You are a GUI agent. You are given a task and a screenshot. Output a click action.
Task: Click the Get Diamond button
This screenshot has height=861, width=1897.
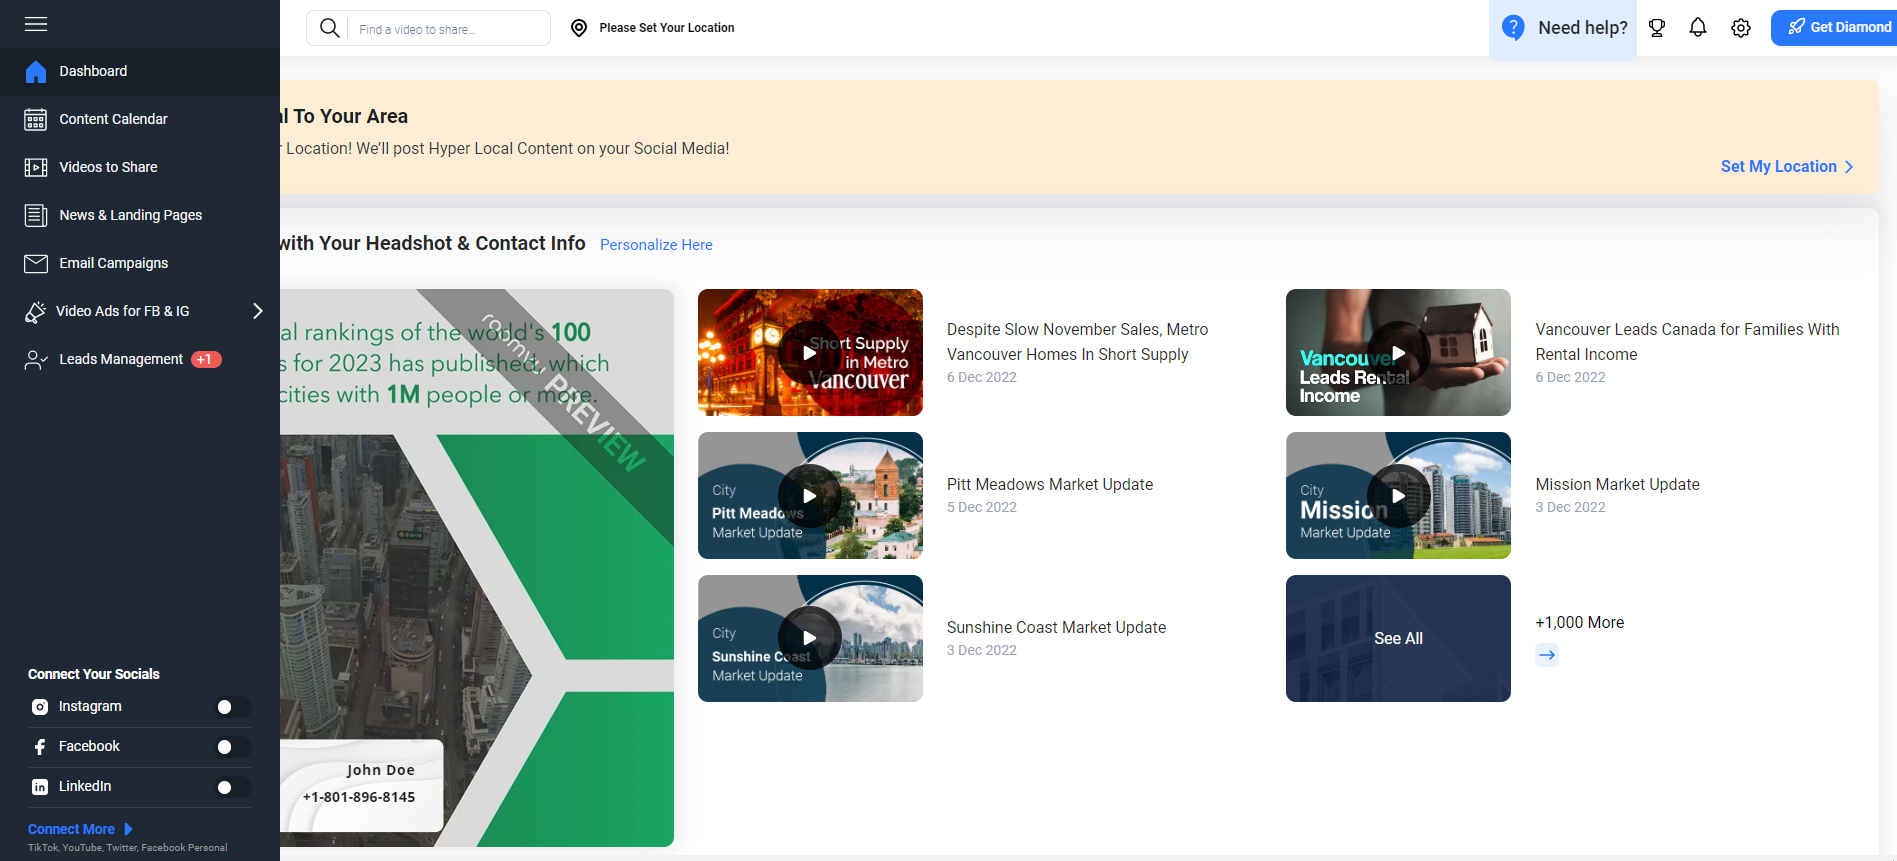pos(1838,28)
